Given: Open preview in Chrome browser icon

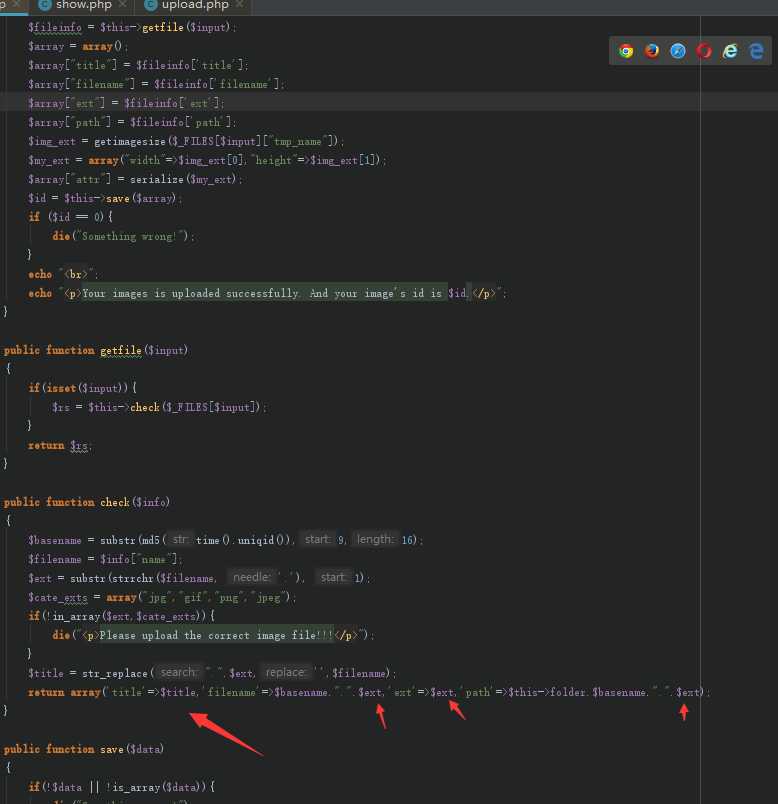Looking at the screenshot, I should pos(626,51).
